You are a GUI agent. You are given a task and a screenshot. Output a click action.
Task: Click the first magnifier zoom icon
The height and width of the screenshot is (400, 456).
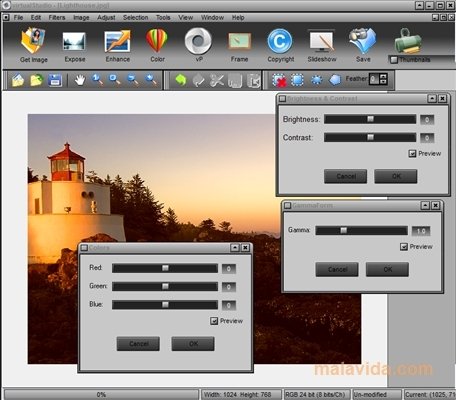(x=97, y=80)
